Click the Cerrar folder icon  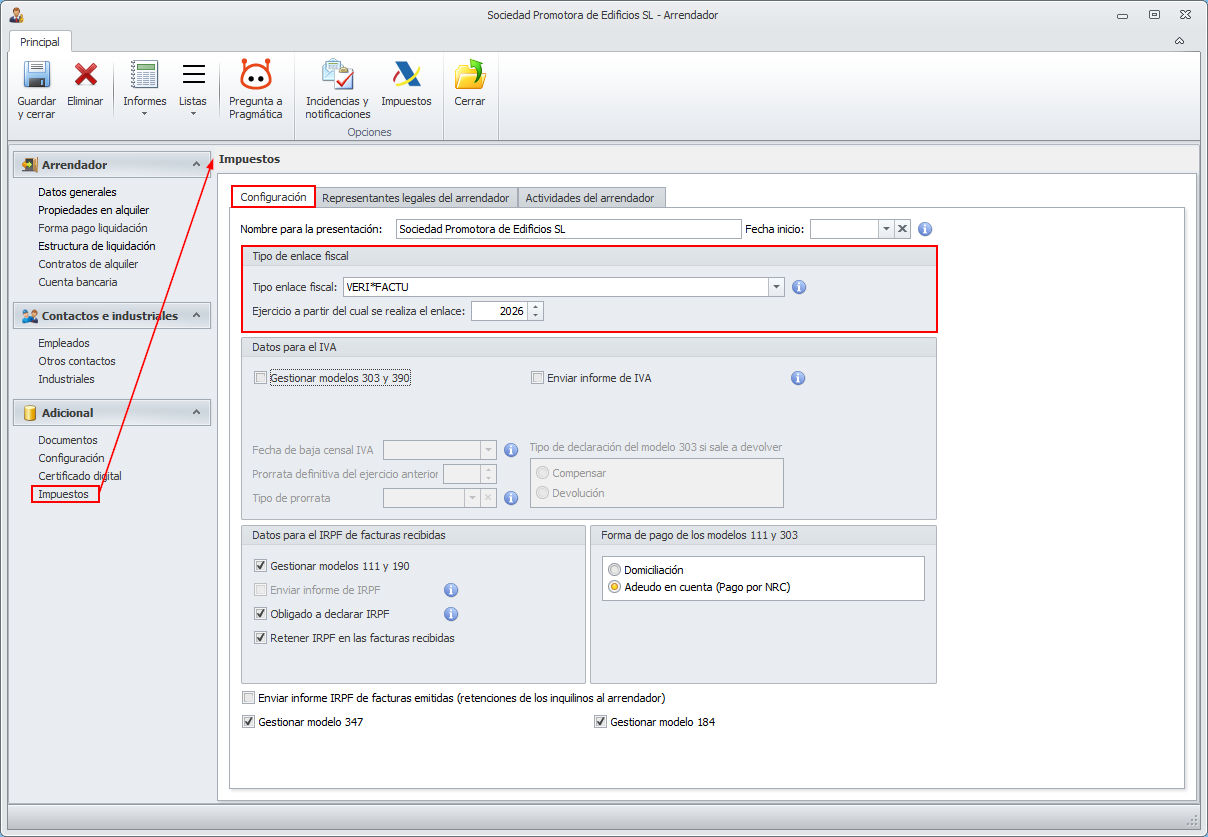(x=470, y=75)
